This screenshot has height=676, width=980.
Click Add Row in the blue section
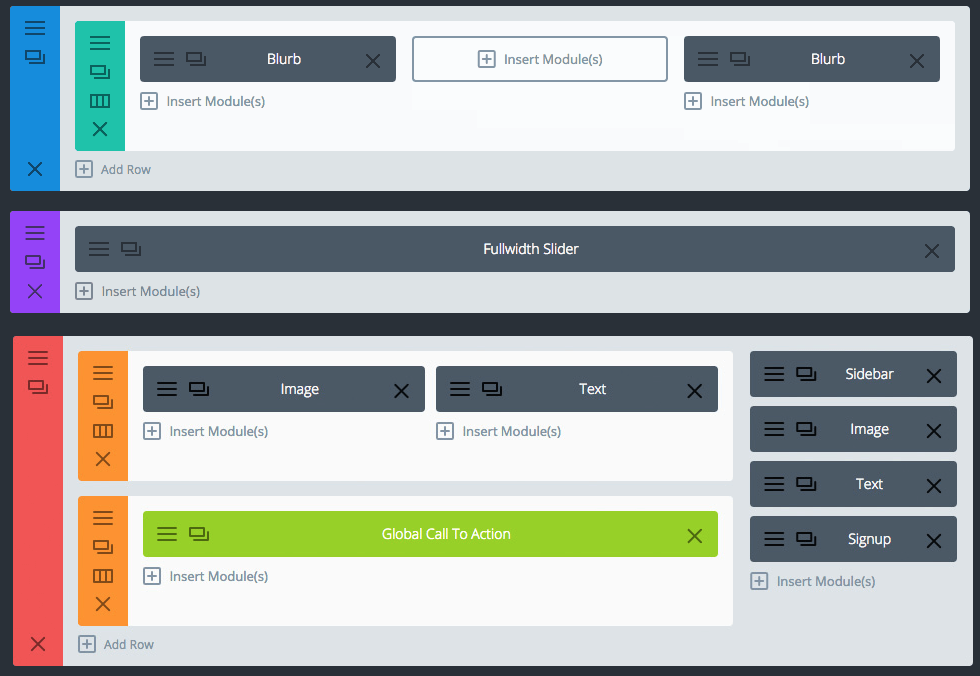click(113, 169)
